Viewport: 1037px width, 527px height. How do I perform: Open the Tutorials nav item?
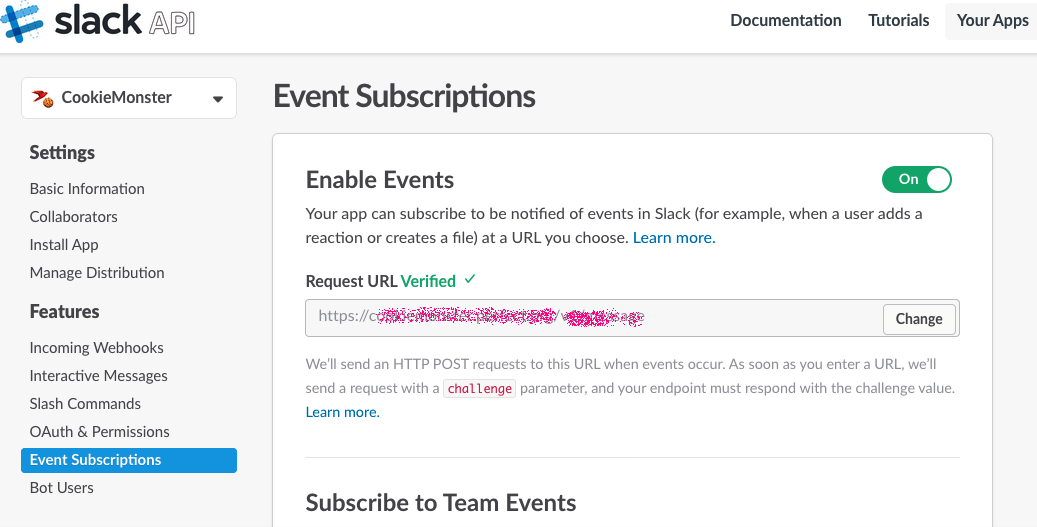tap(898, 20)
